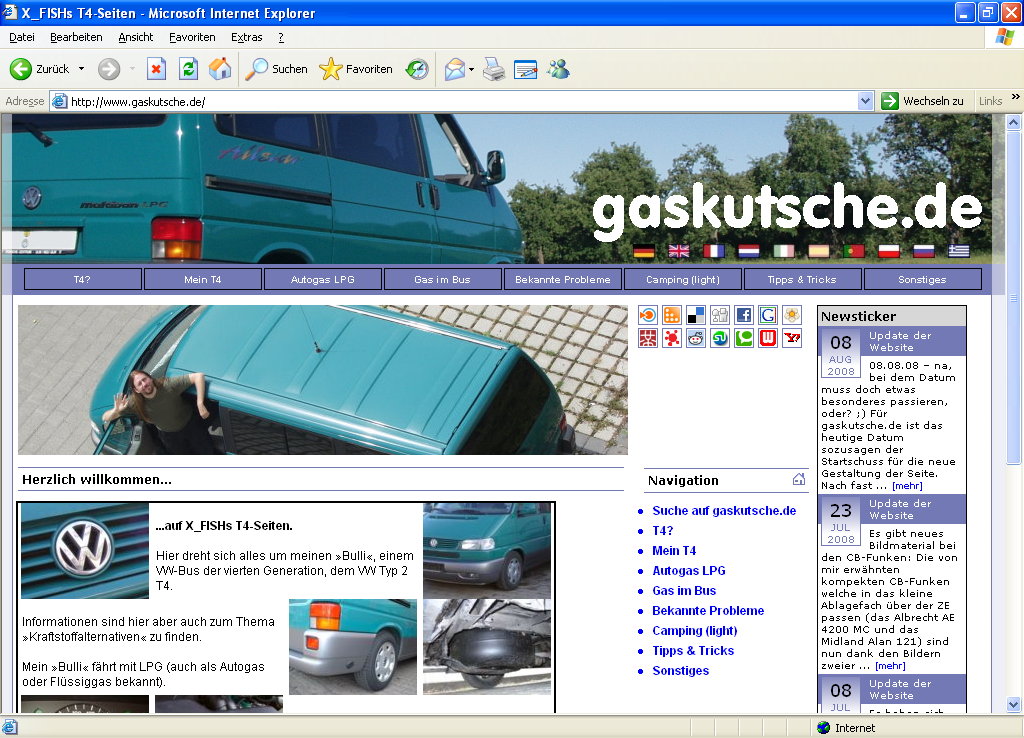Open the gas tank underbody thumbnail
1024x738 pixels.
click(487, 647)
